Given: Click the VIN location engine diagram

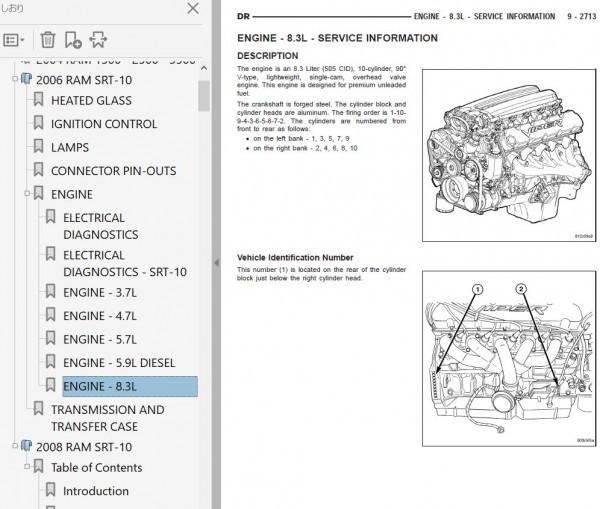Looking at the screenshot, I should 509,359.
